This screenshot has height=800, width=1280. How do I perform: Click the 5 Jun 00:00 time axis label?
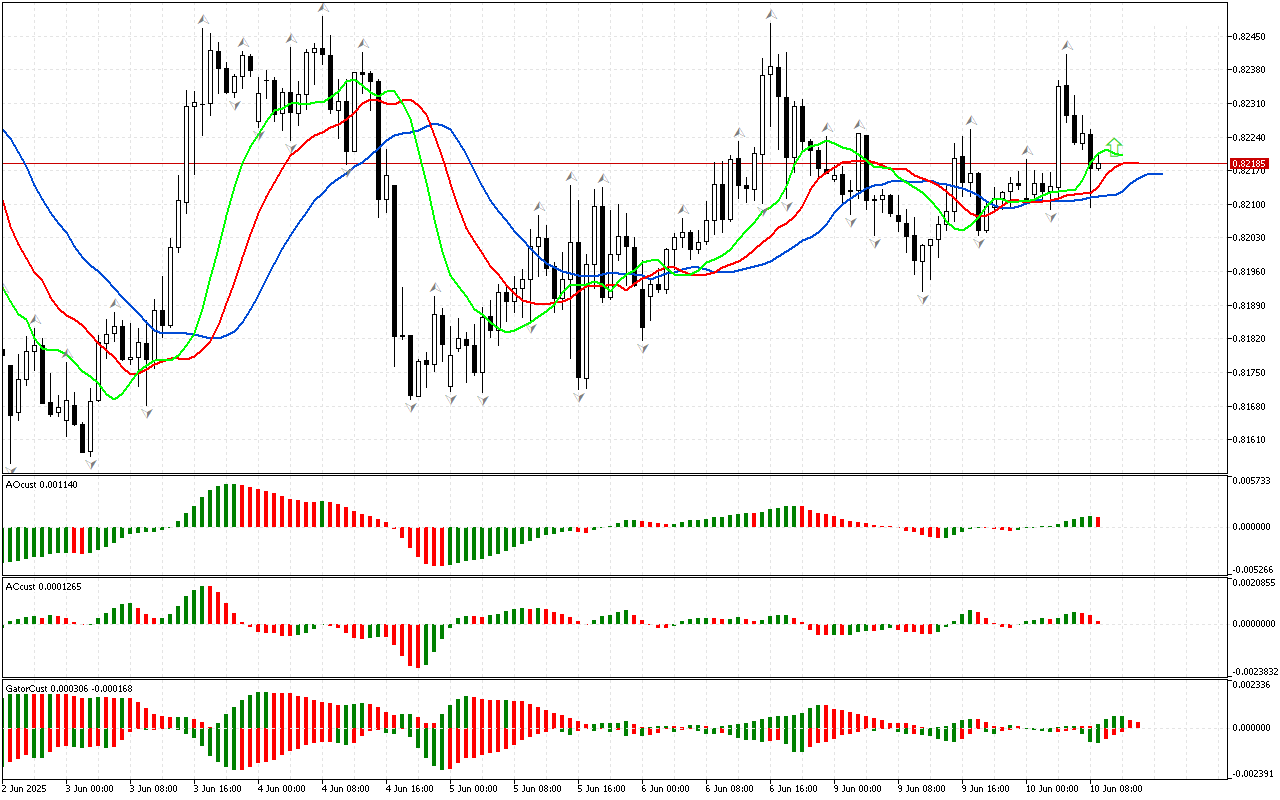pos(474,788)
